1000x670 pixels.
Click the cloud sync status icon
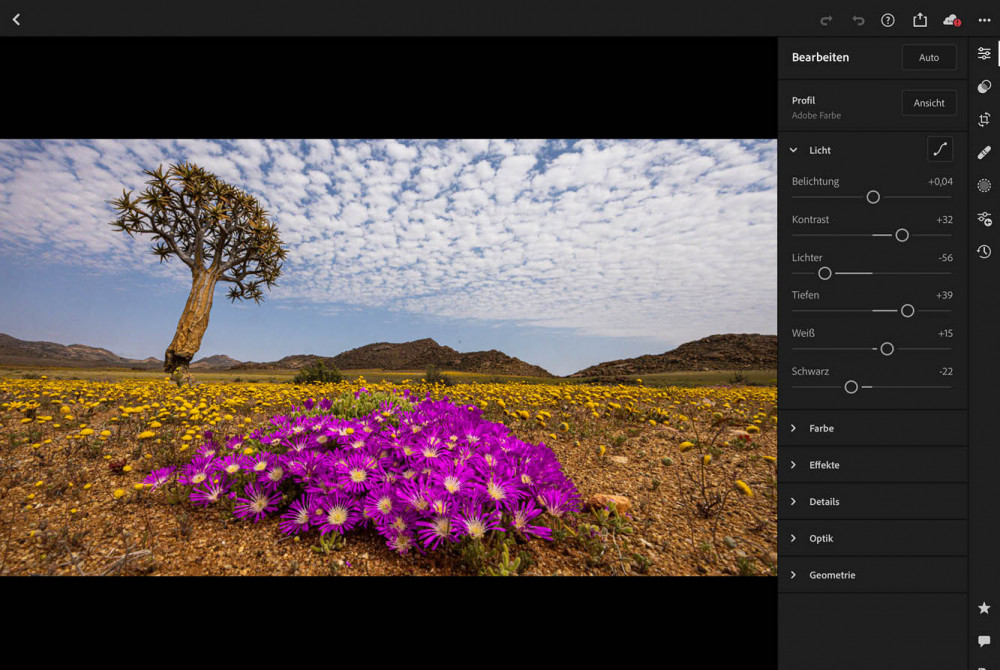coord(951,20)
